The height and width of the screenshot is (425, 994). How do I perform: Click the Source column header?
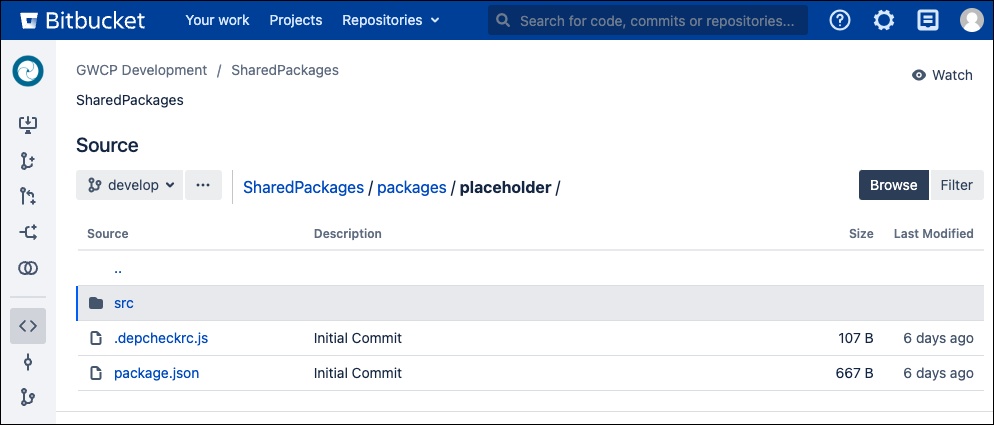point(108,233)
